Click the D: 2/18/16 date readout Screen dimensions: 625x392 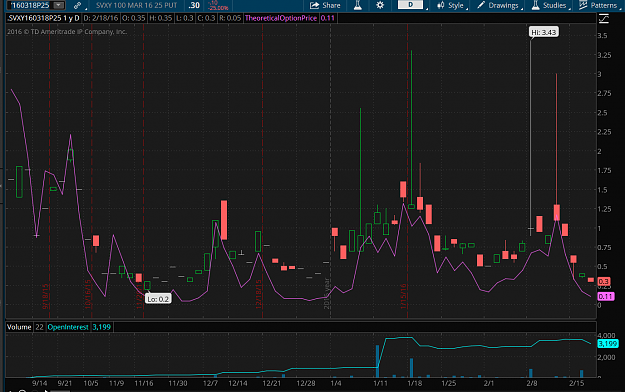pyautogui.click(x=101, y=18)
